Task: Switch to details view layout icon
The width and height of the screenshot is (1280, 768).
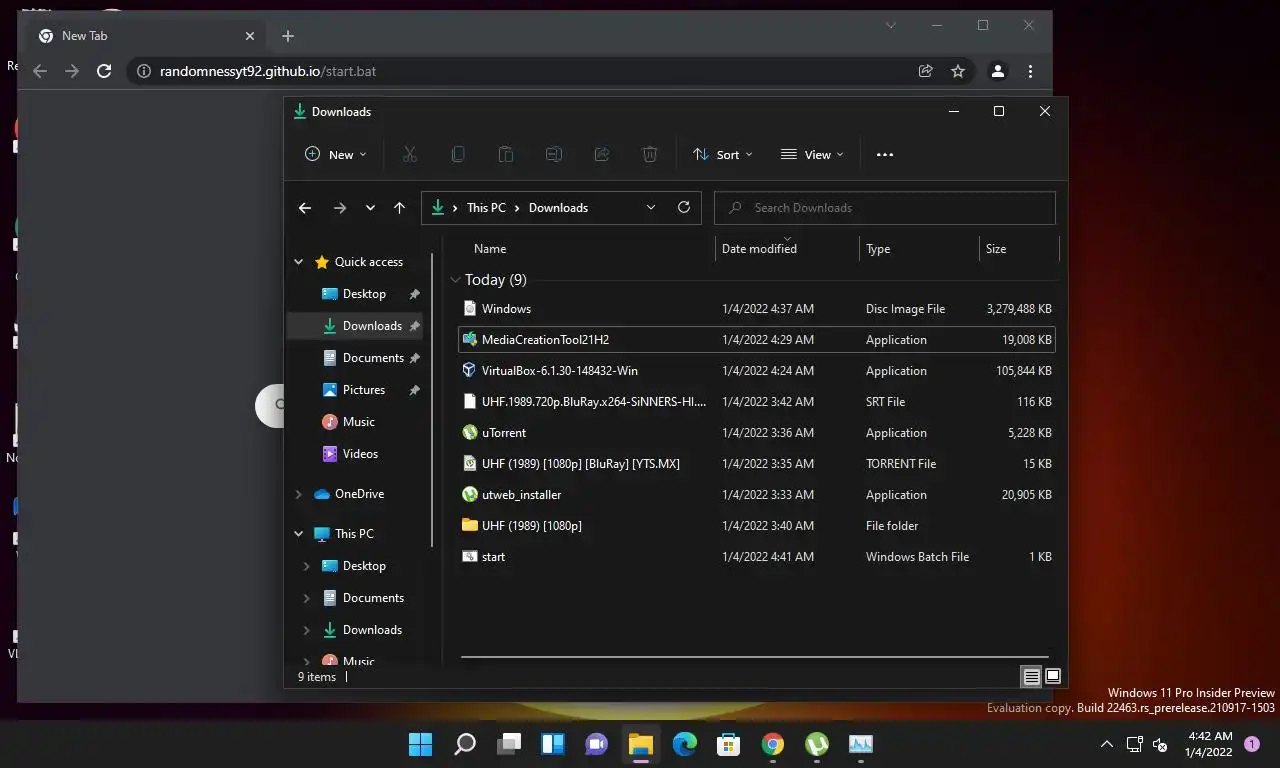Action: coord(1031,677)
